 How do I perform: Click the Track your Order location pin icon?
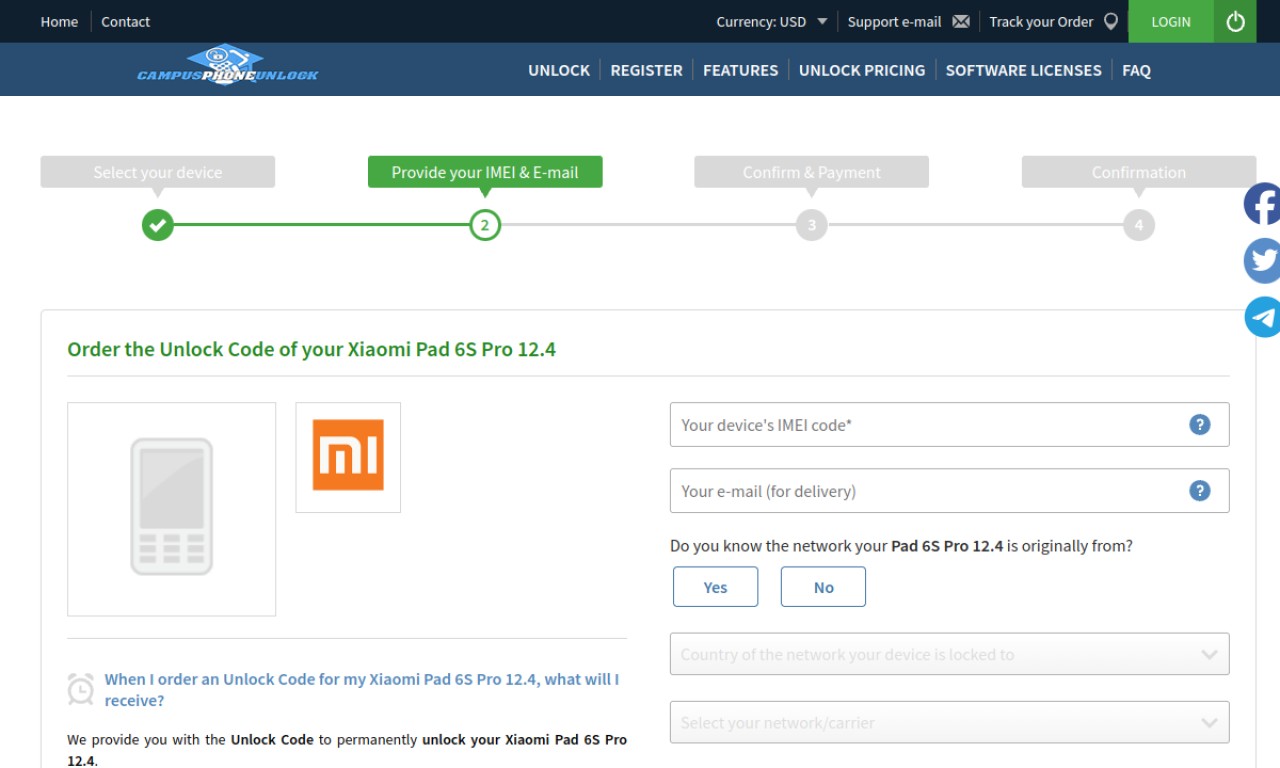1111,21
